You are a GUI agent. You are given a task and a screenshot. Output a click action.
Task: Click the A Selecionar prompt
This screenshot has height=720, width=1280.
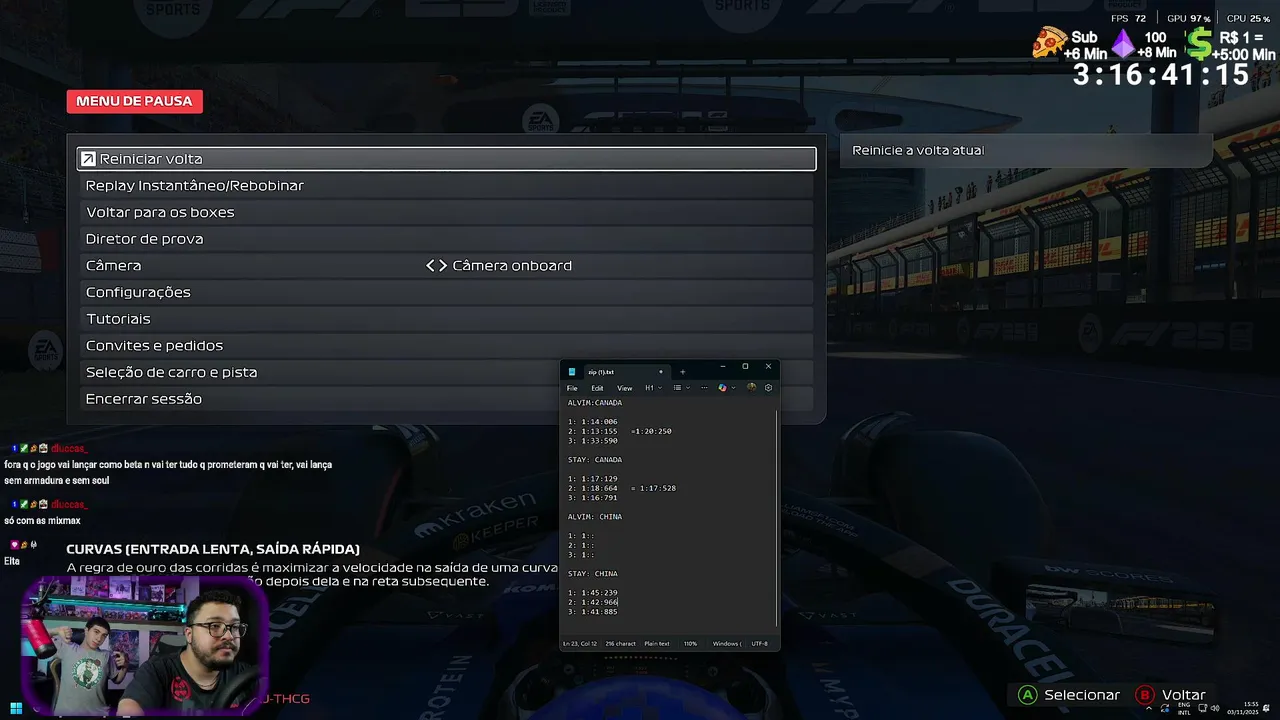(x=1068, y=694)
